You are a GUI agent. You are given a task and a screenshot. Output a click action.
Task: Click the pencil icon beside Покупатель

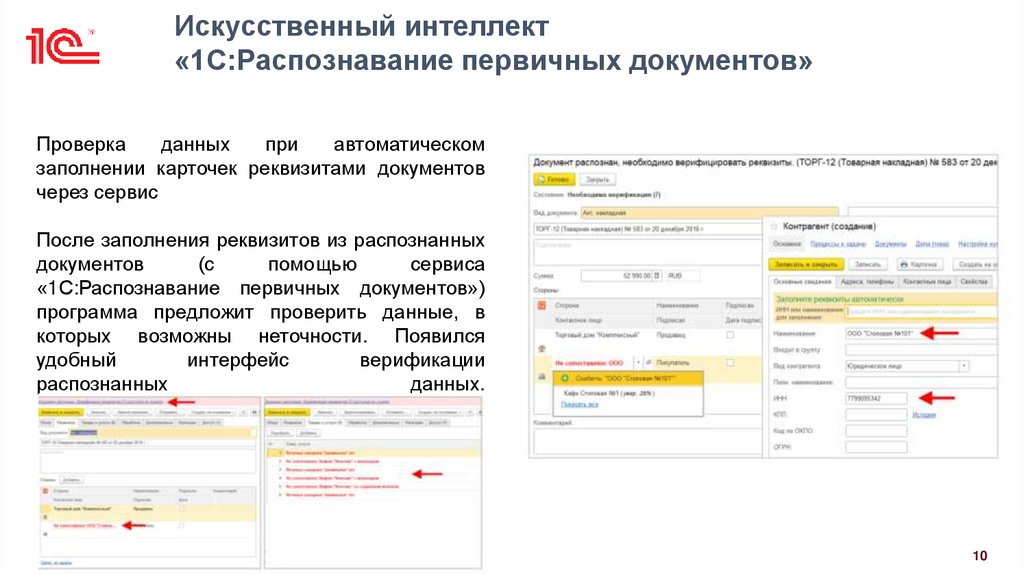tap(648, 362)
